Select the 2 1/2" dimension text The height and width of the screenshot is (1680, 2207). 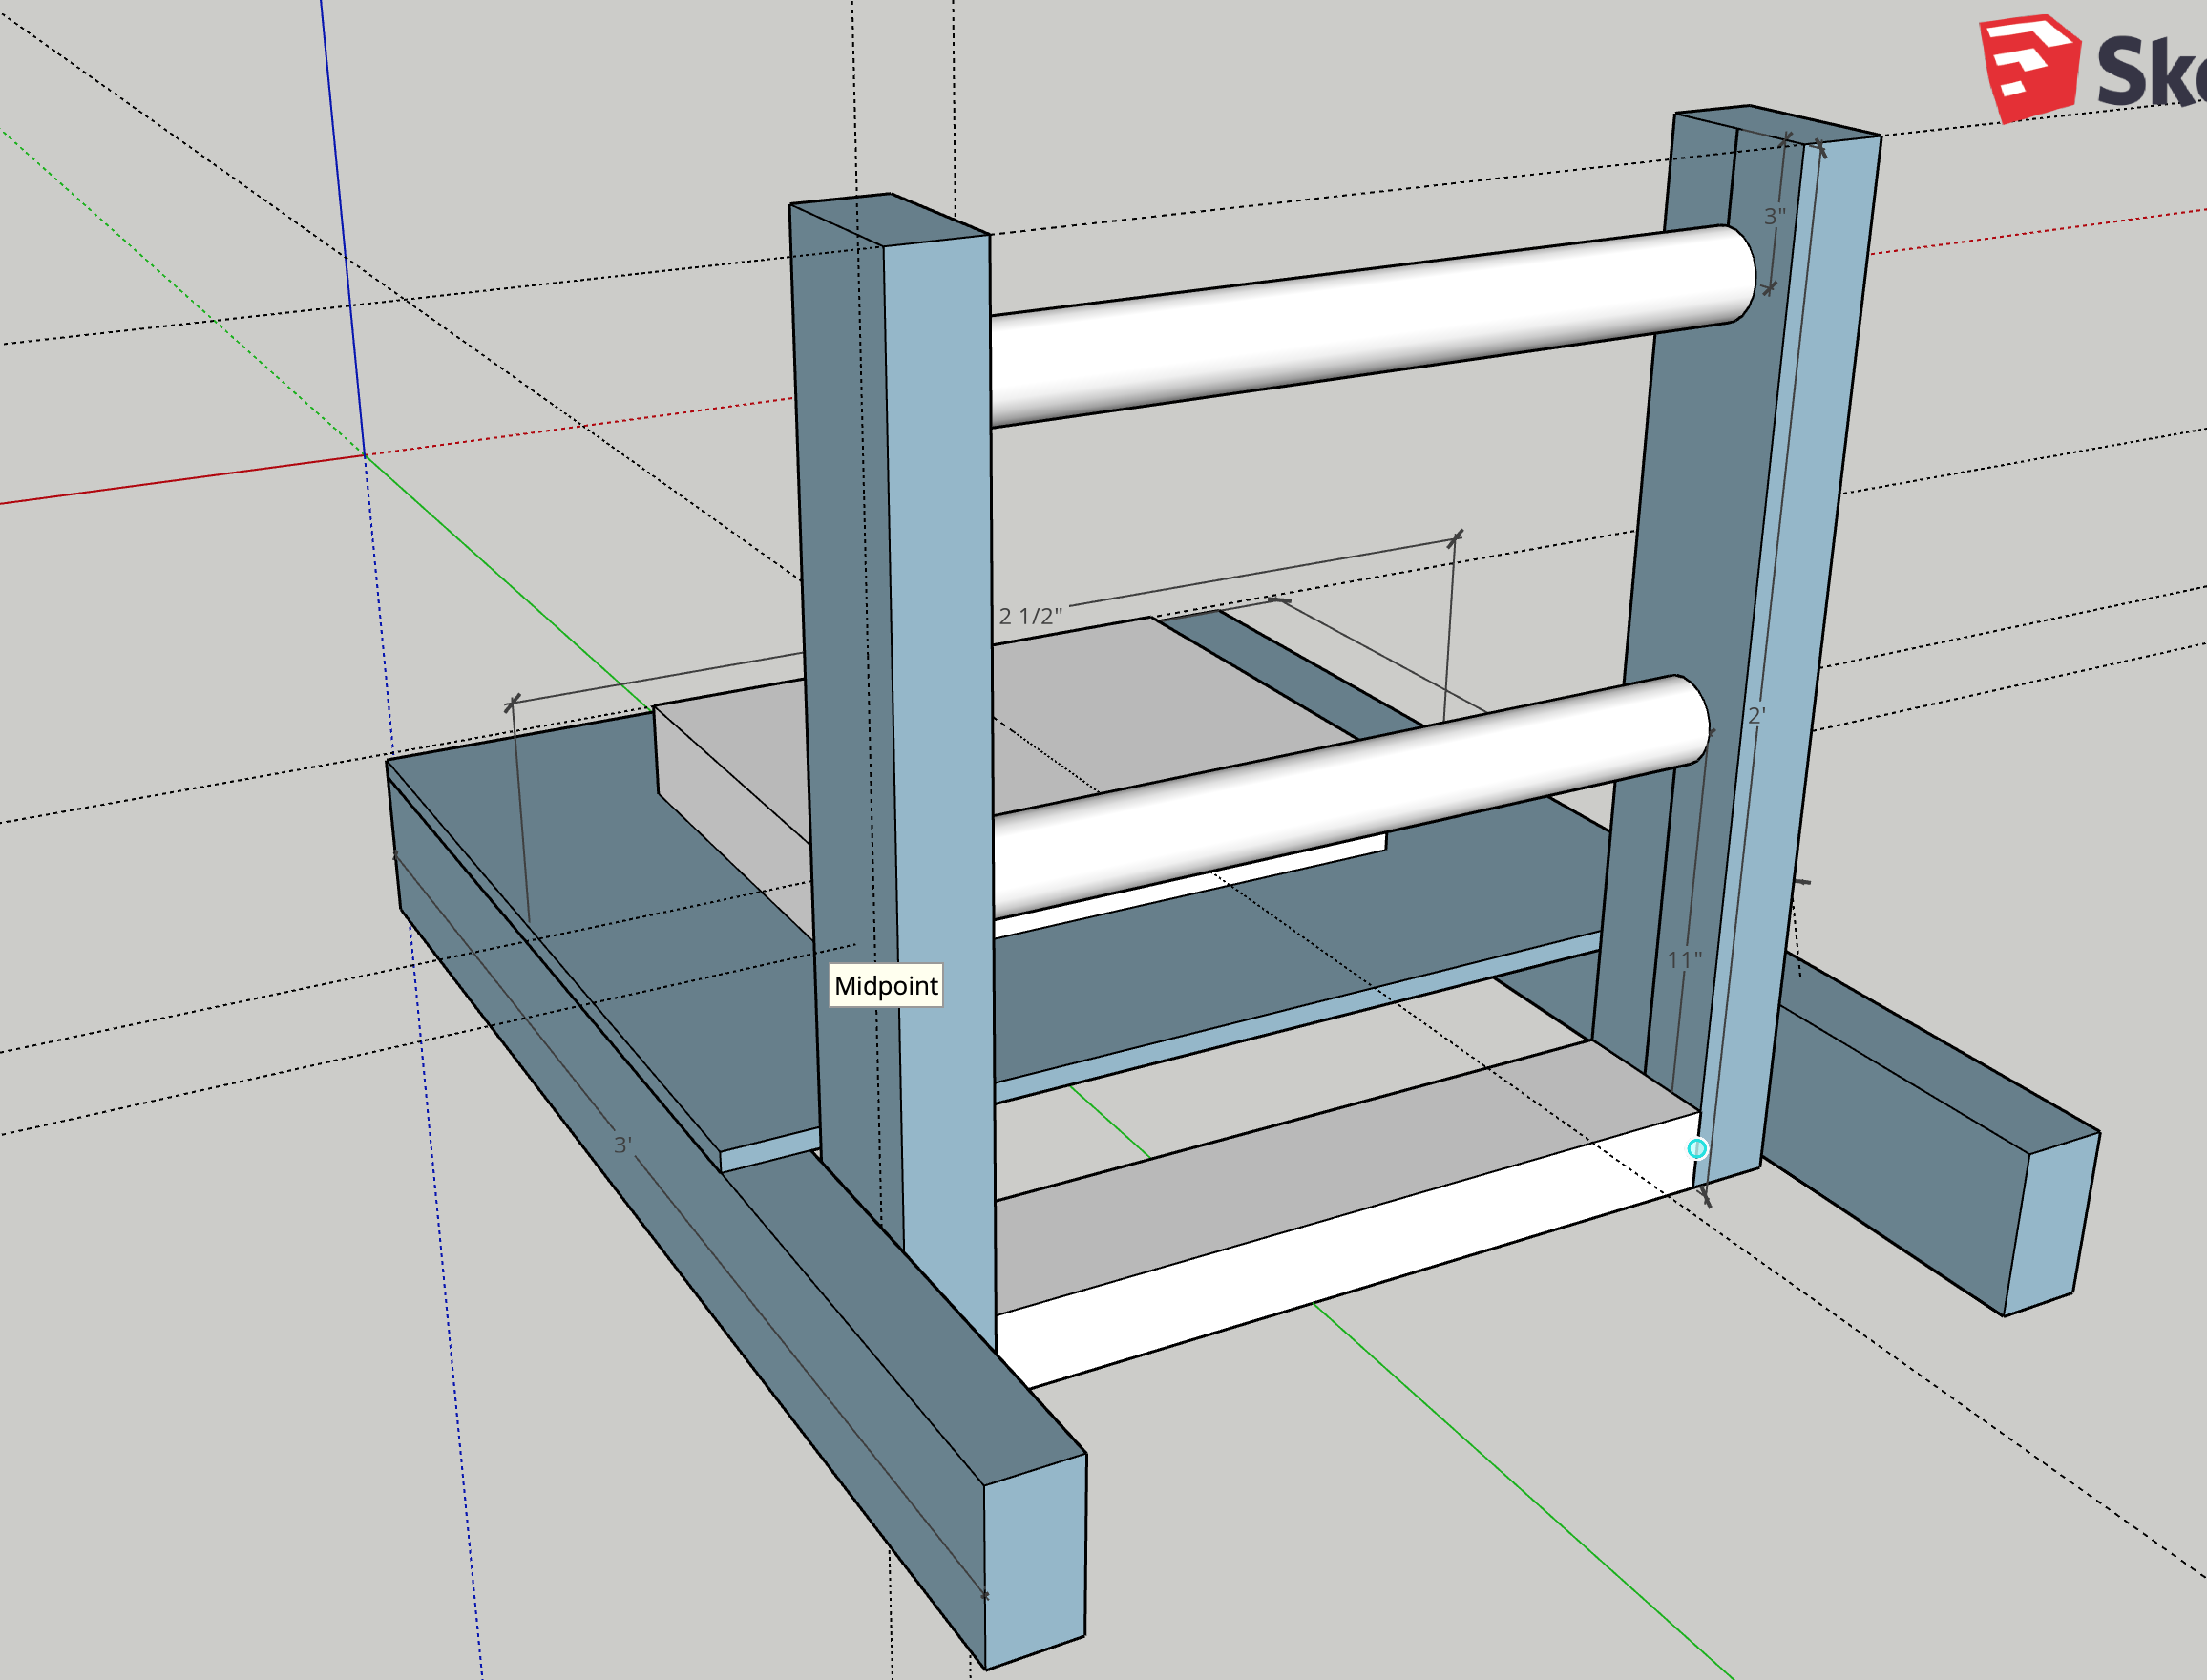tap(1030, 616)
